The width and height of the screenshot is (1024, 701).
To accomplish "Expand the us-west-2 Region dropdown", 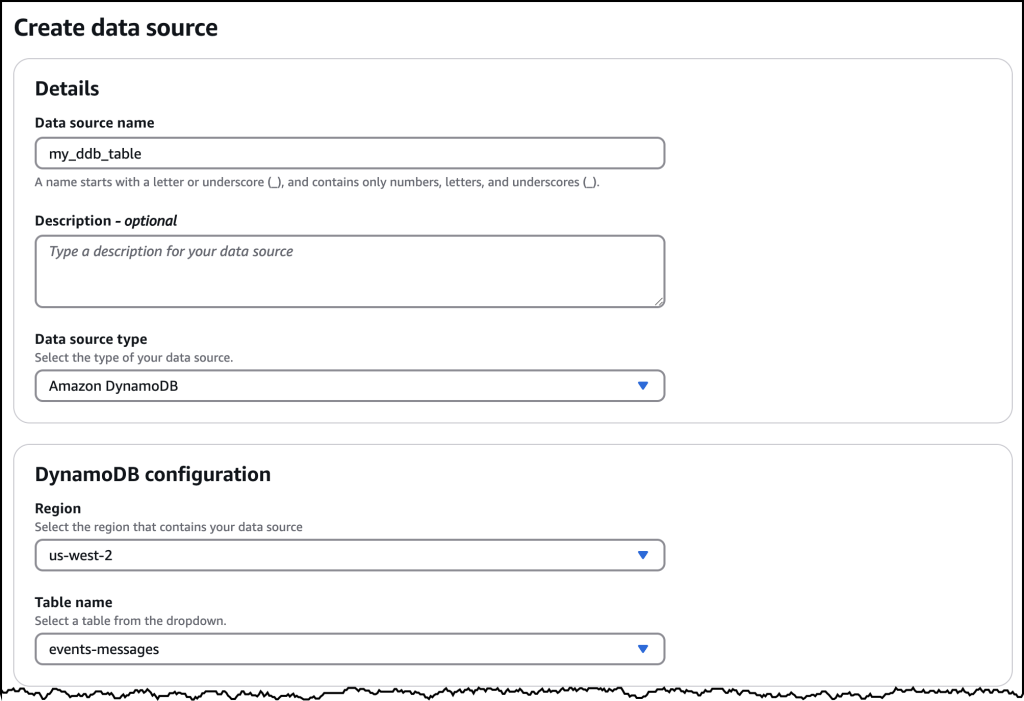I will [x=350, y=555].
